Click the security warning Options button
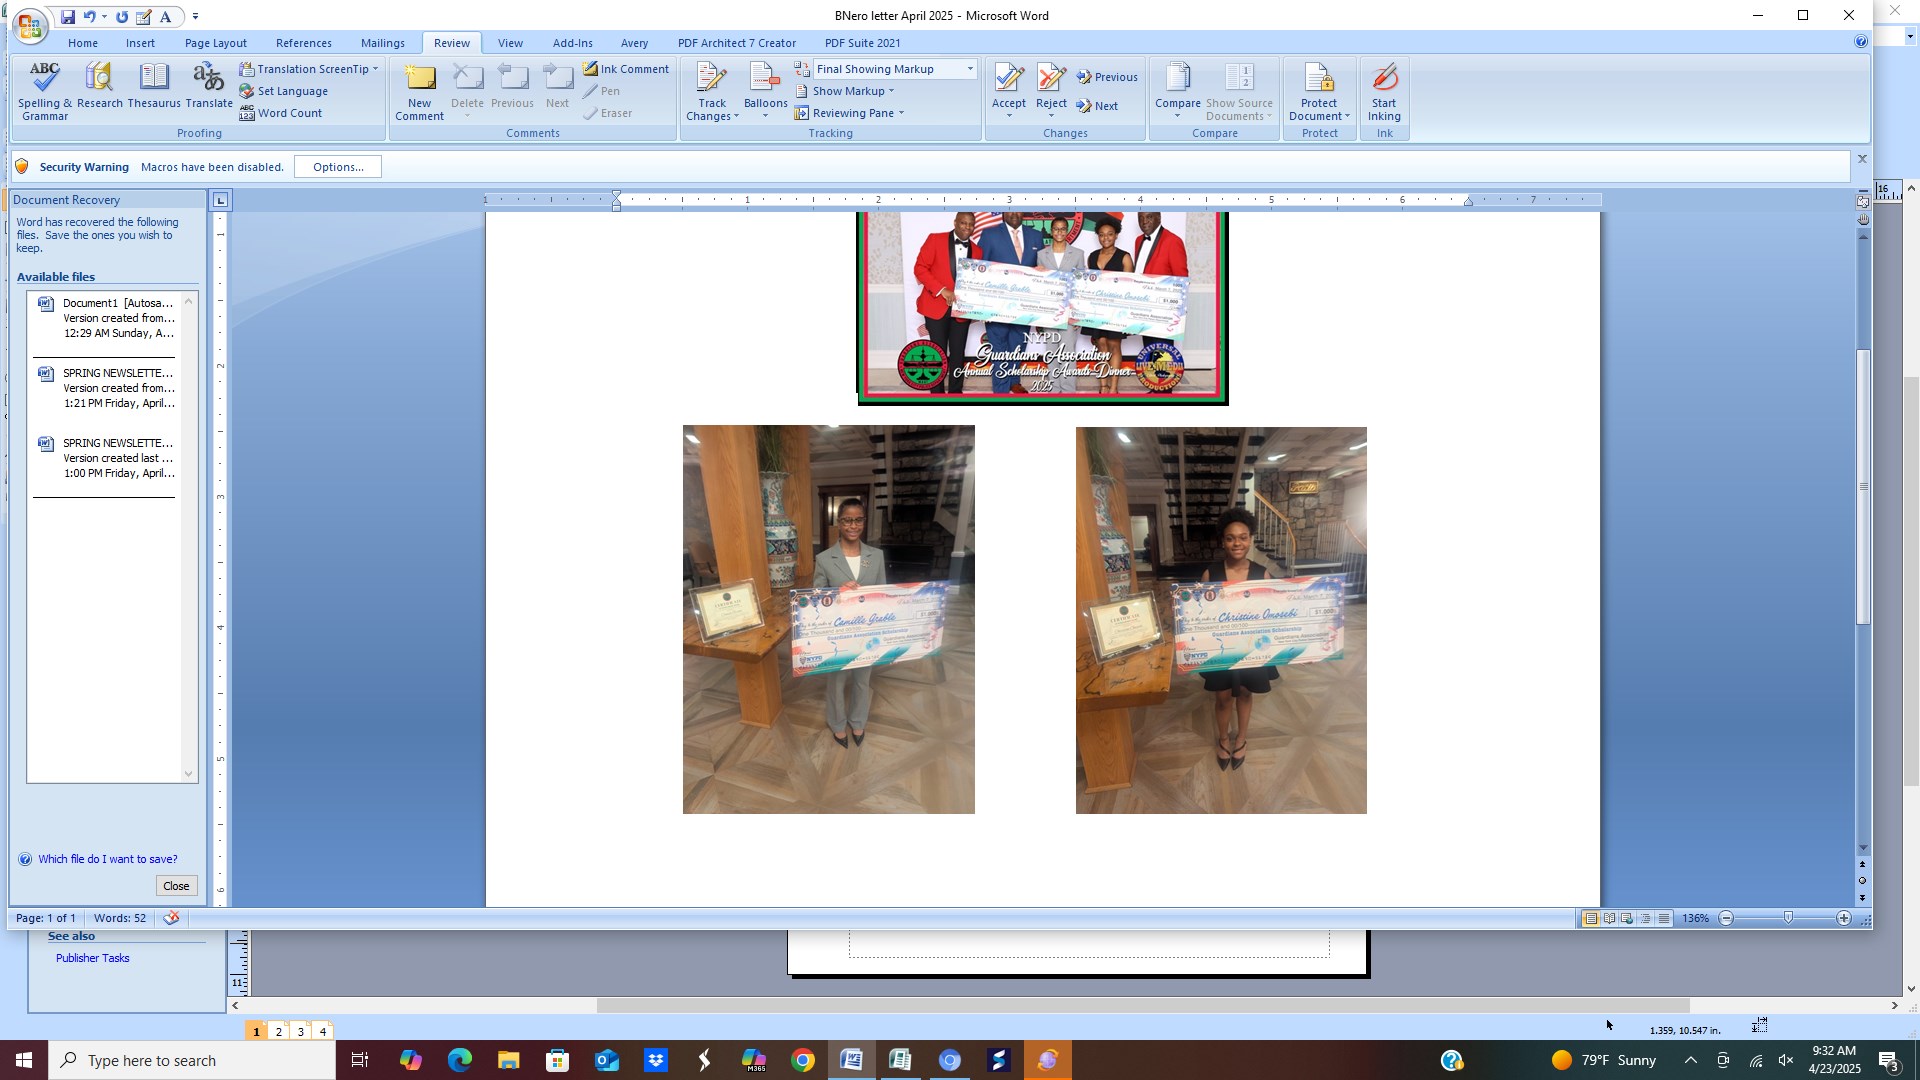This screenshot has width=1920, height=1080. (337, 167)
